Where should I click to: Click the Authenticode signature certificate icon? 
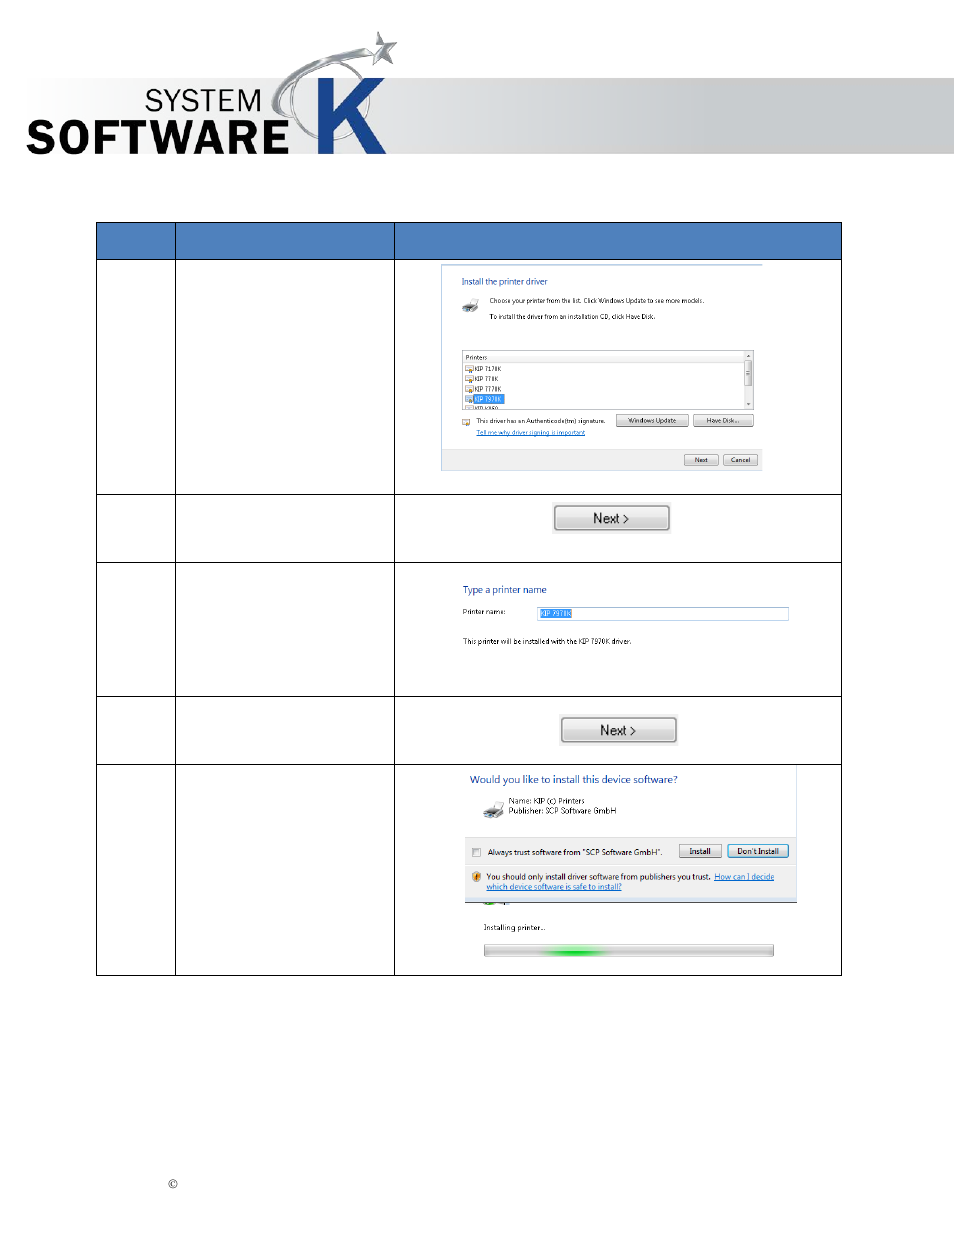[466, 422]
